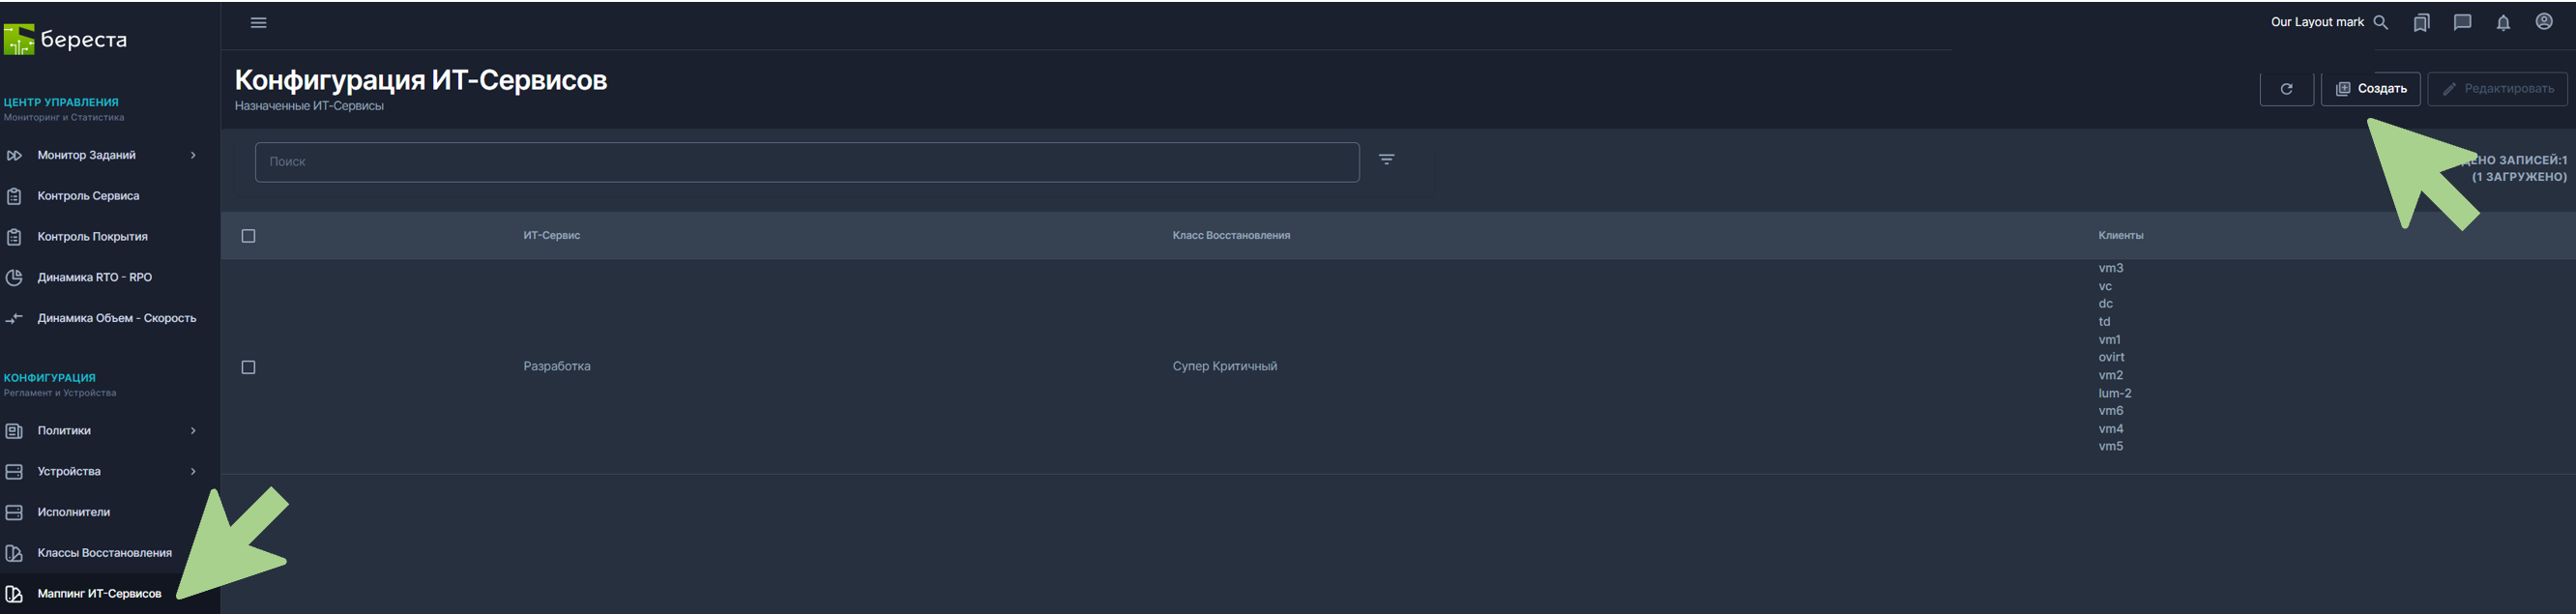This screenshot has height=614, width=2576.
Task: Select Маппинг ИТ-Сервисов in sidebar
Action: pyautogui.click(x=99, y=594)
